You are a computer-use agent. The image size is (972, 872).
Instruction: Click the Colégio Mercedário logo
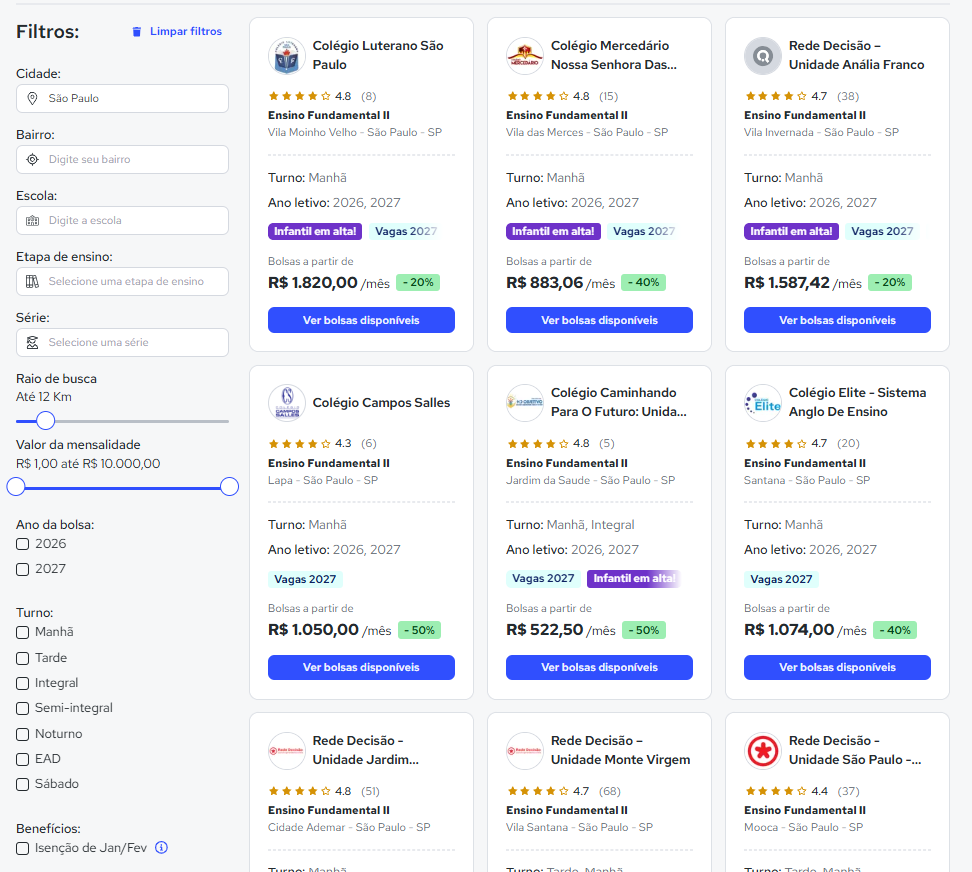click(524, 56)
